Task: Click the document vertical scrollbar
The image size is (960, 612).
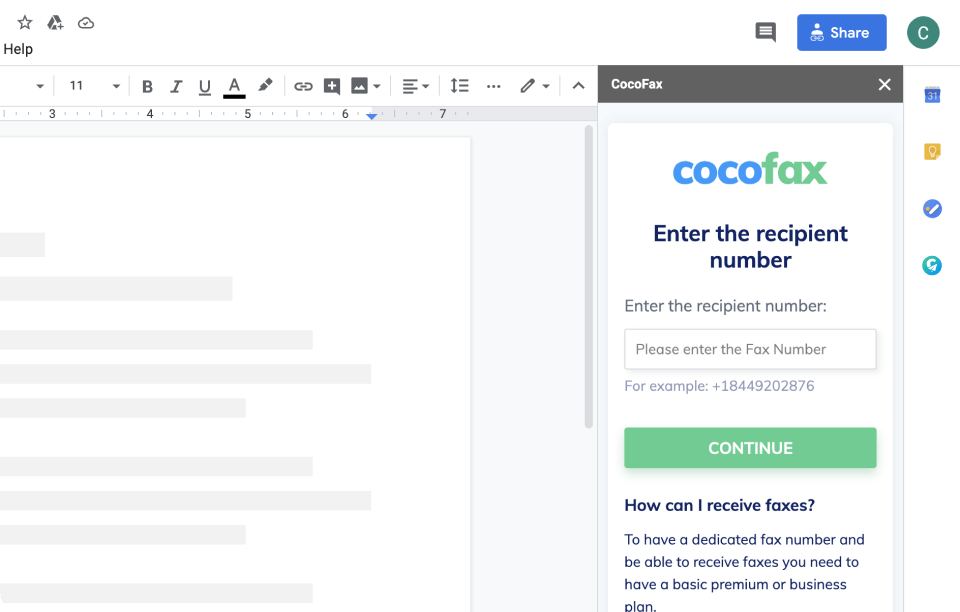Action: click(588, 277)
